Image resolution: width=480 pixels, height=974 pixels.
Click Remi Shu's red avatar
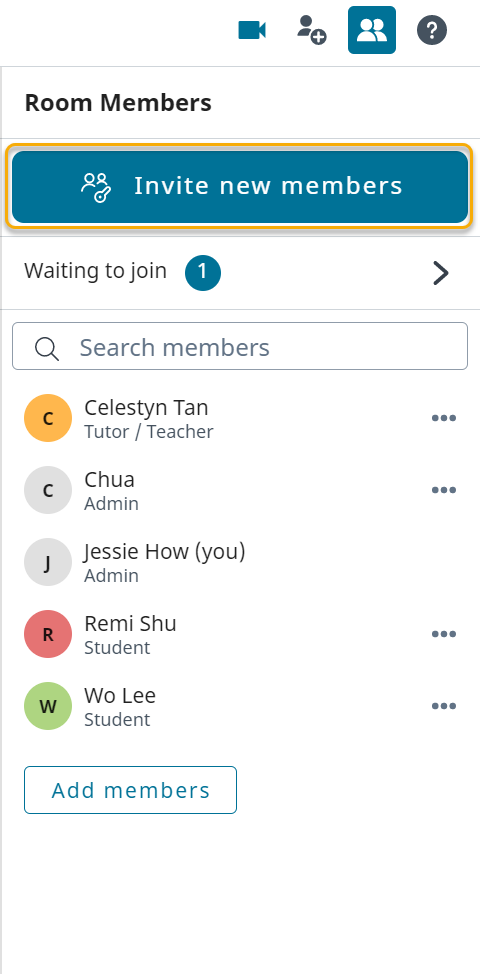coord(48,634)
